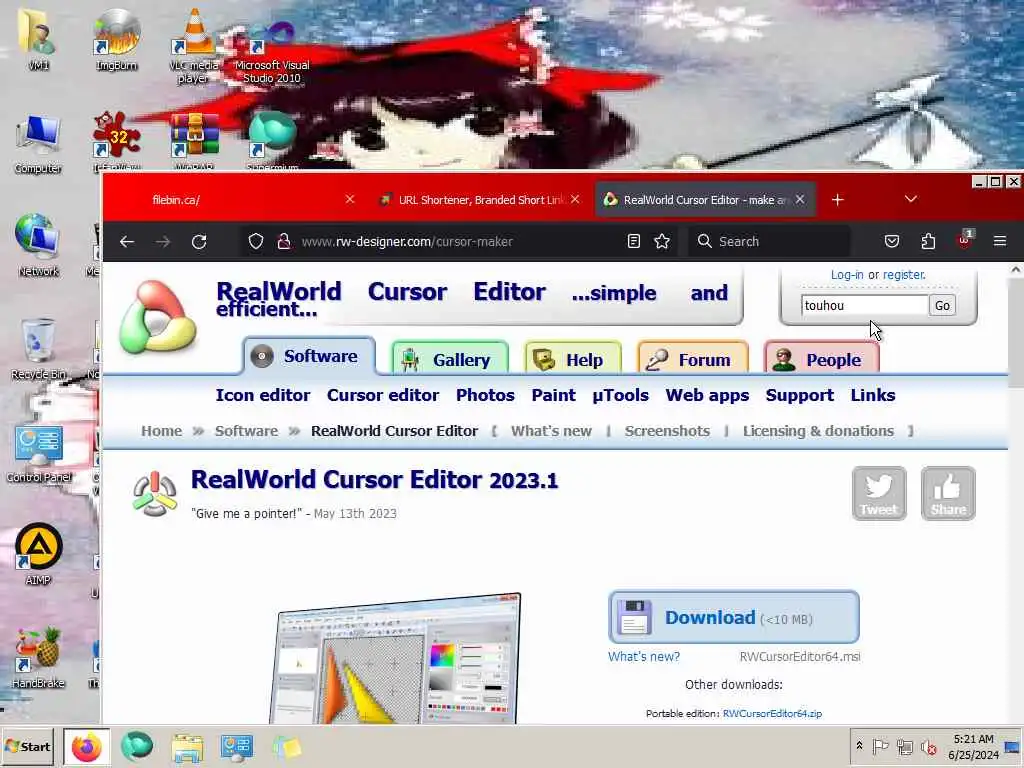The height and width of the screenshot is (768, 1024).
Task: Open the register link
Action: click(x=904, y=275)
